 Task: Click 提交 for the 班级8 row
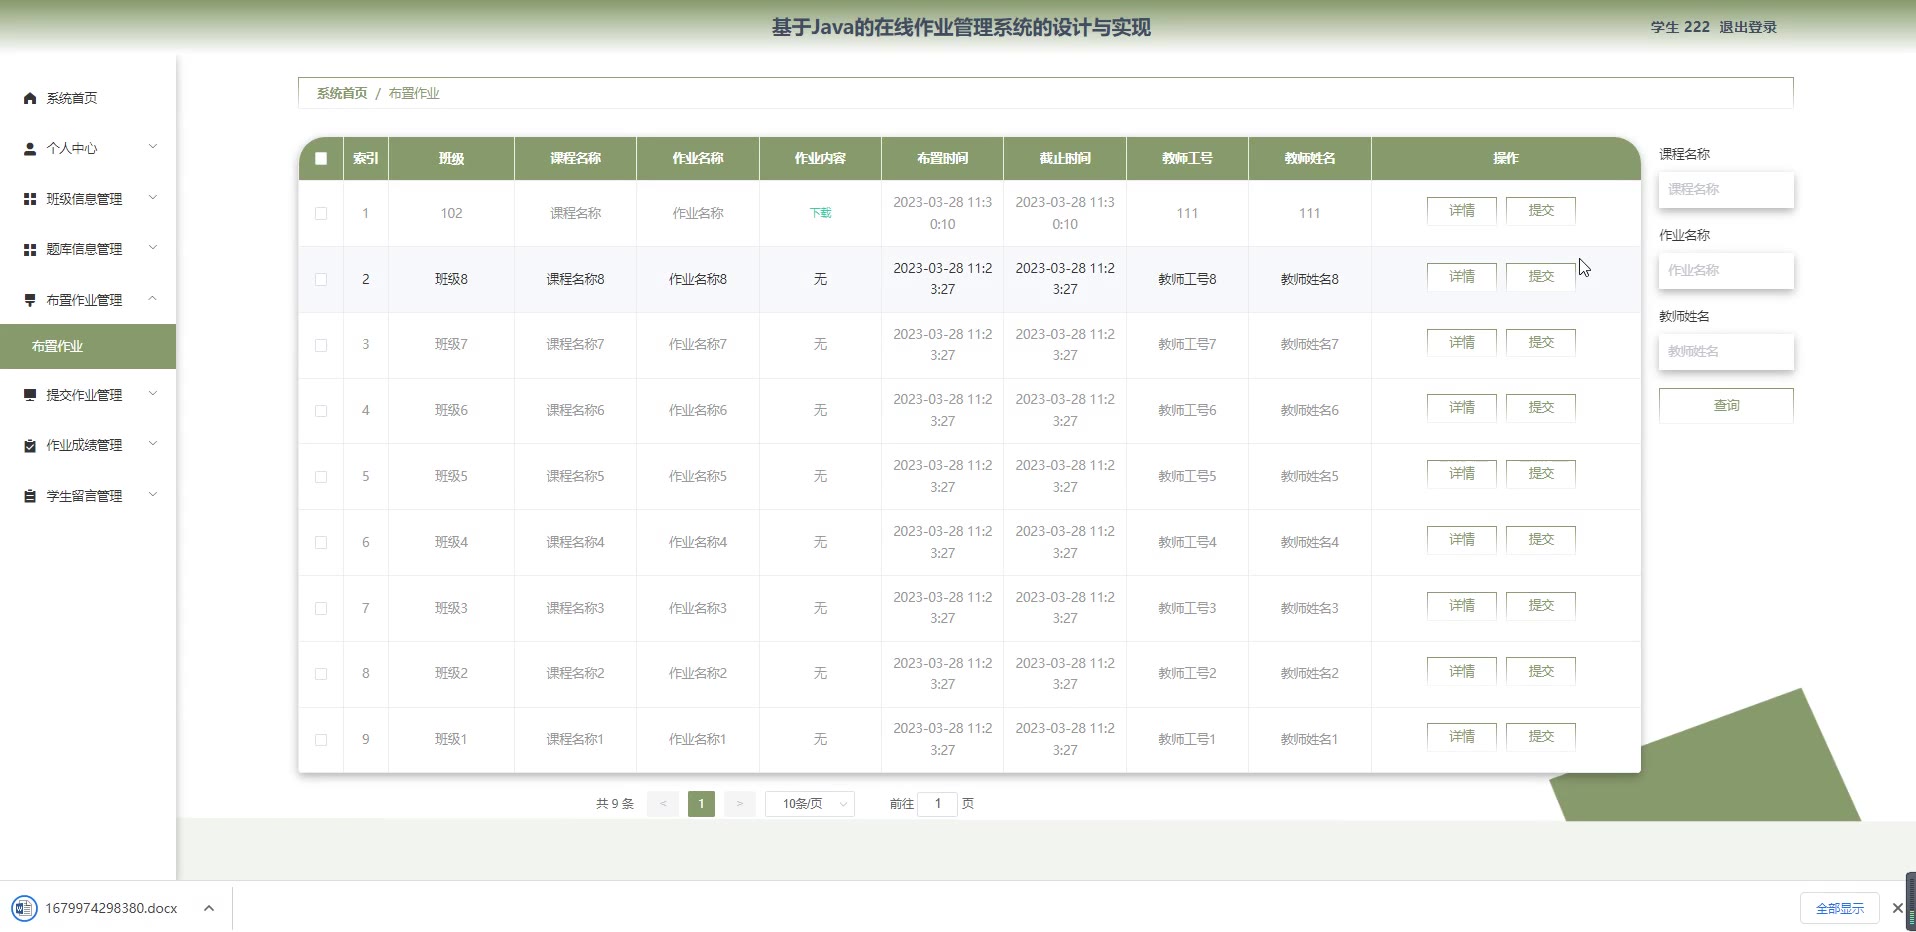click(x=1541, y=276)
